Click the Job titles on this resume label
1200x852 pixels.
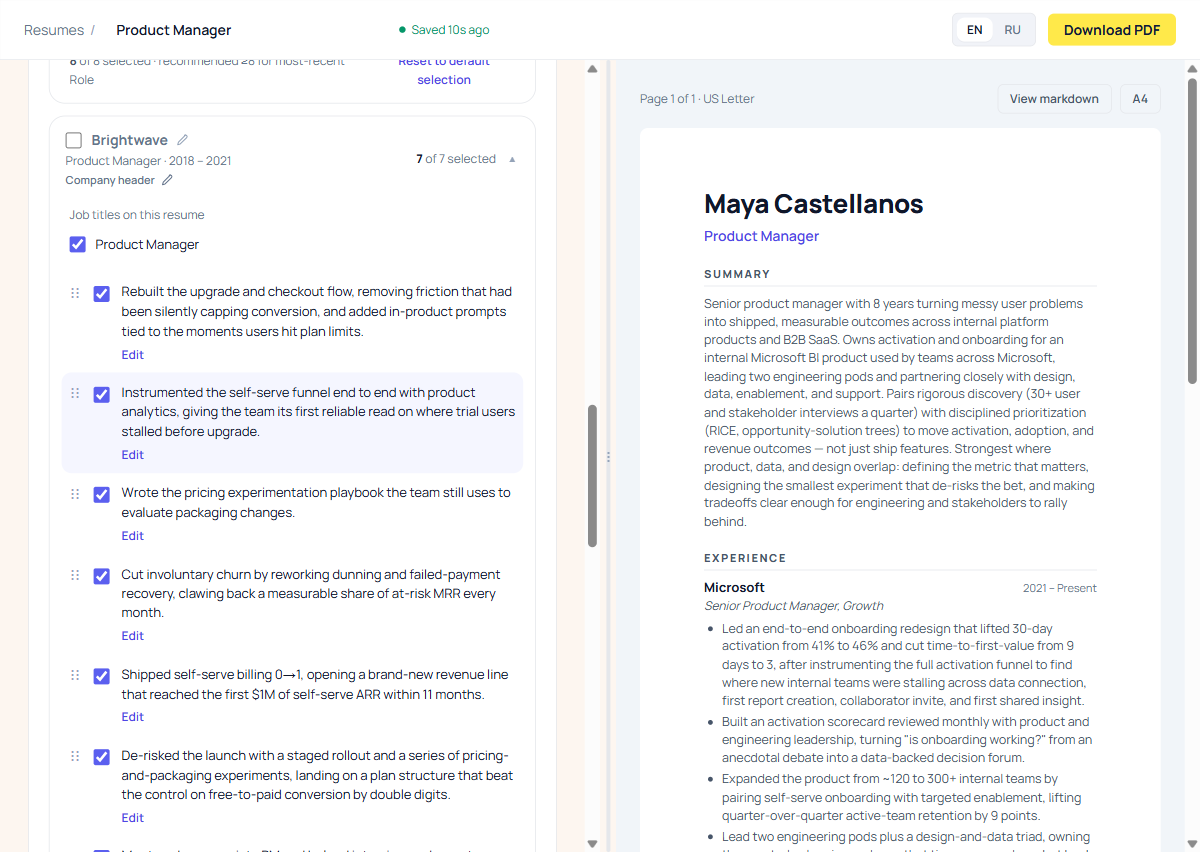[137, 215]
